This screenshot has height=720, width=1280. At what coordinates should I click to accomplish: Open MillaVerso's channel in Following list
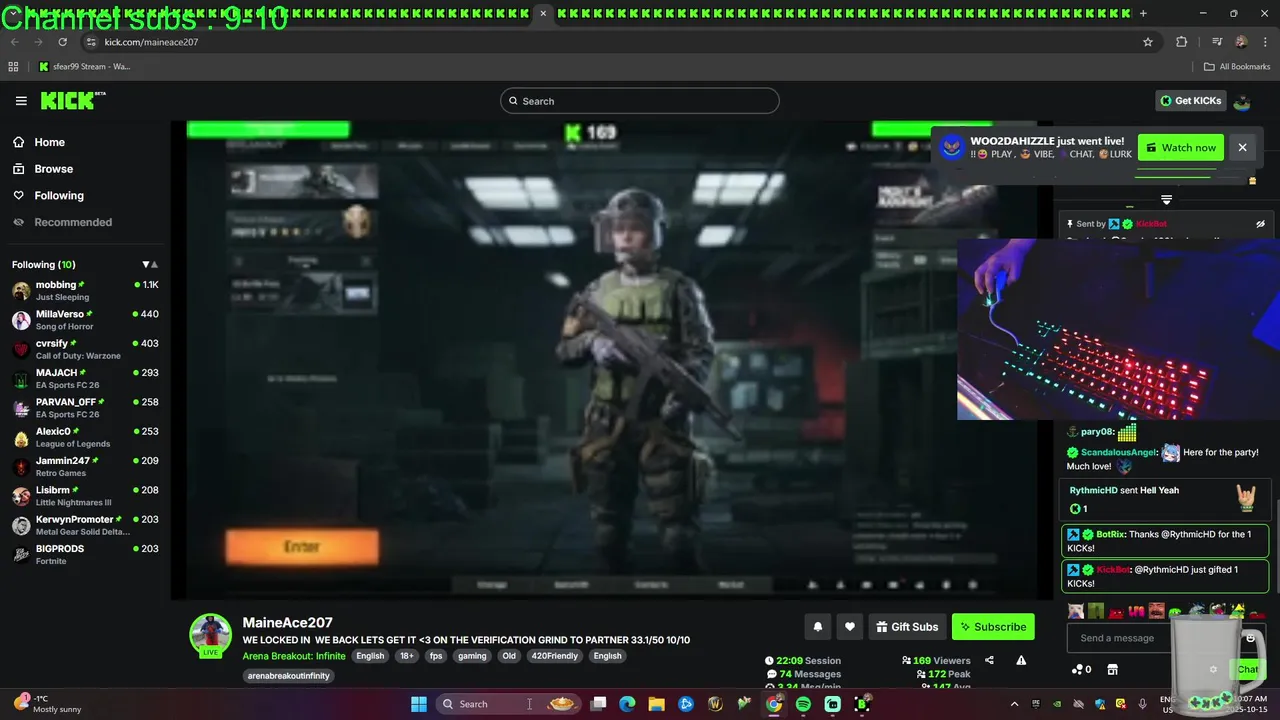tap(85, 320)
